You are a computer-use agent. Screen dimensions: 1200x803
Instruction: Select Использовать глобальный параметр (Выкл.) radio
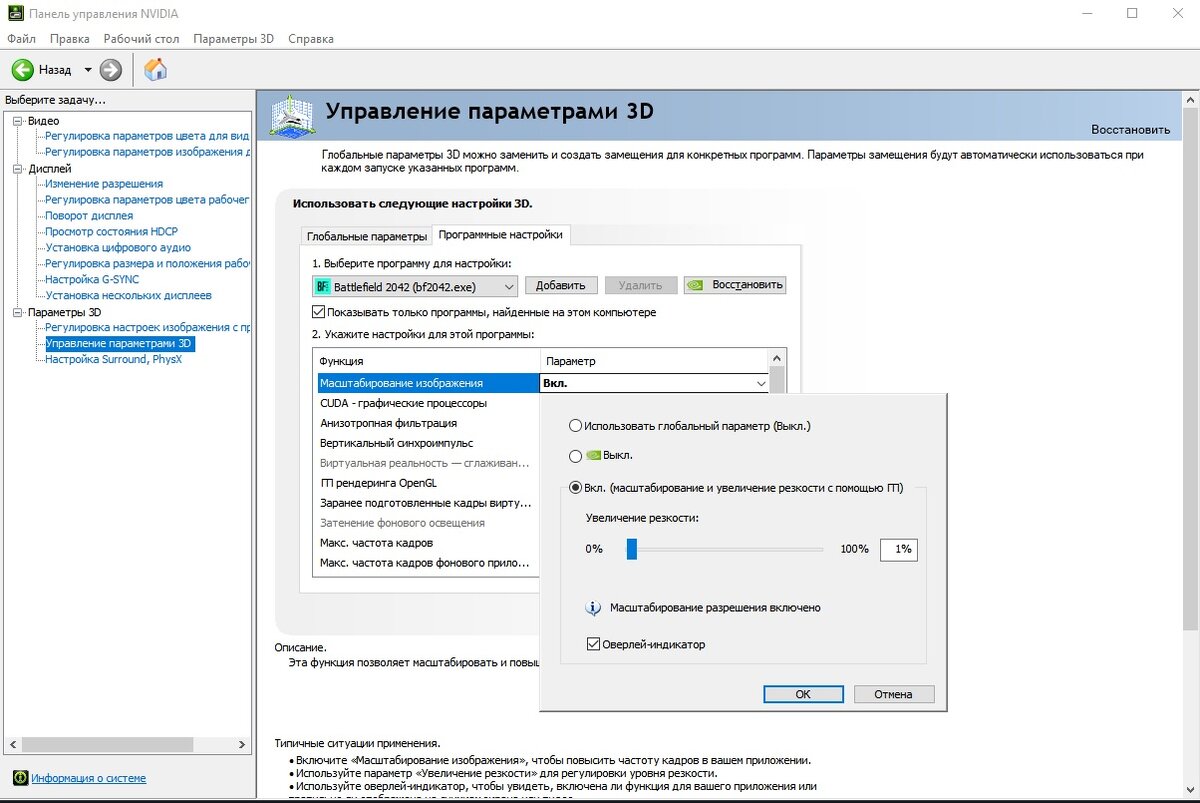tap(575, 426)
